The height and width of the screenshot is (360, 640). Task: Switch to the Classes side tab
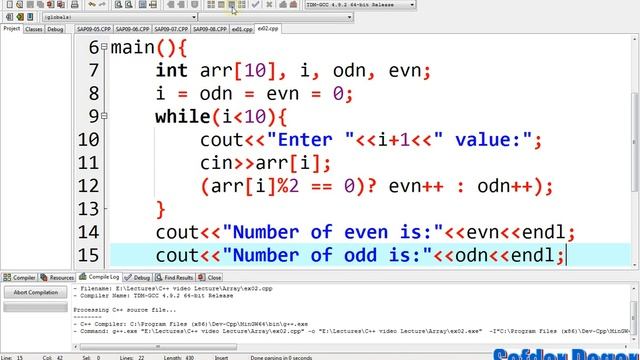[x=33, y=29]
